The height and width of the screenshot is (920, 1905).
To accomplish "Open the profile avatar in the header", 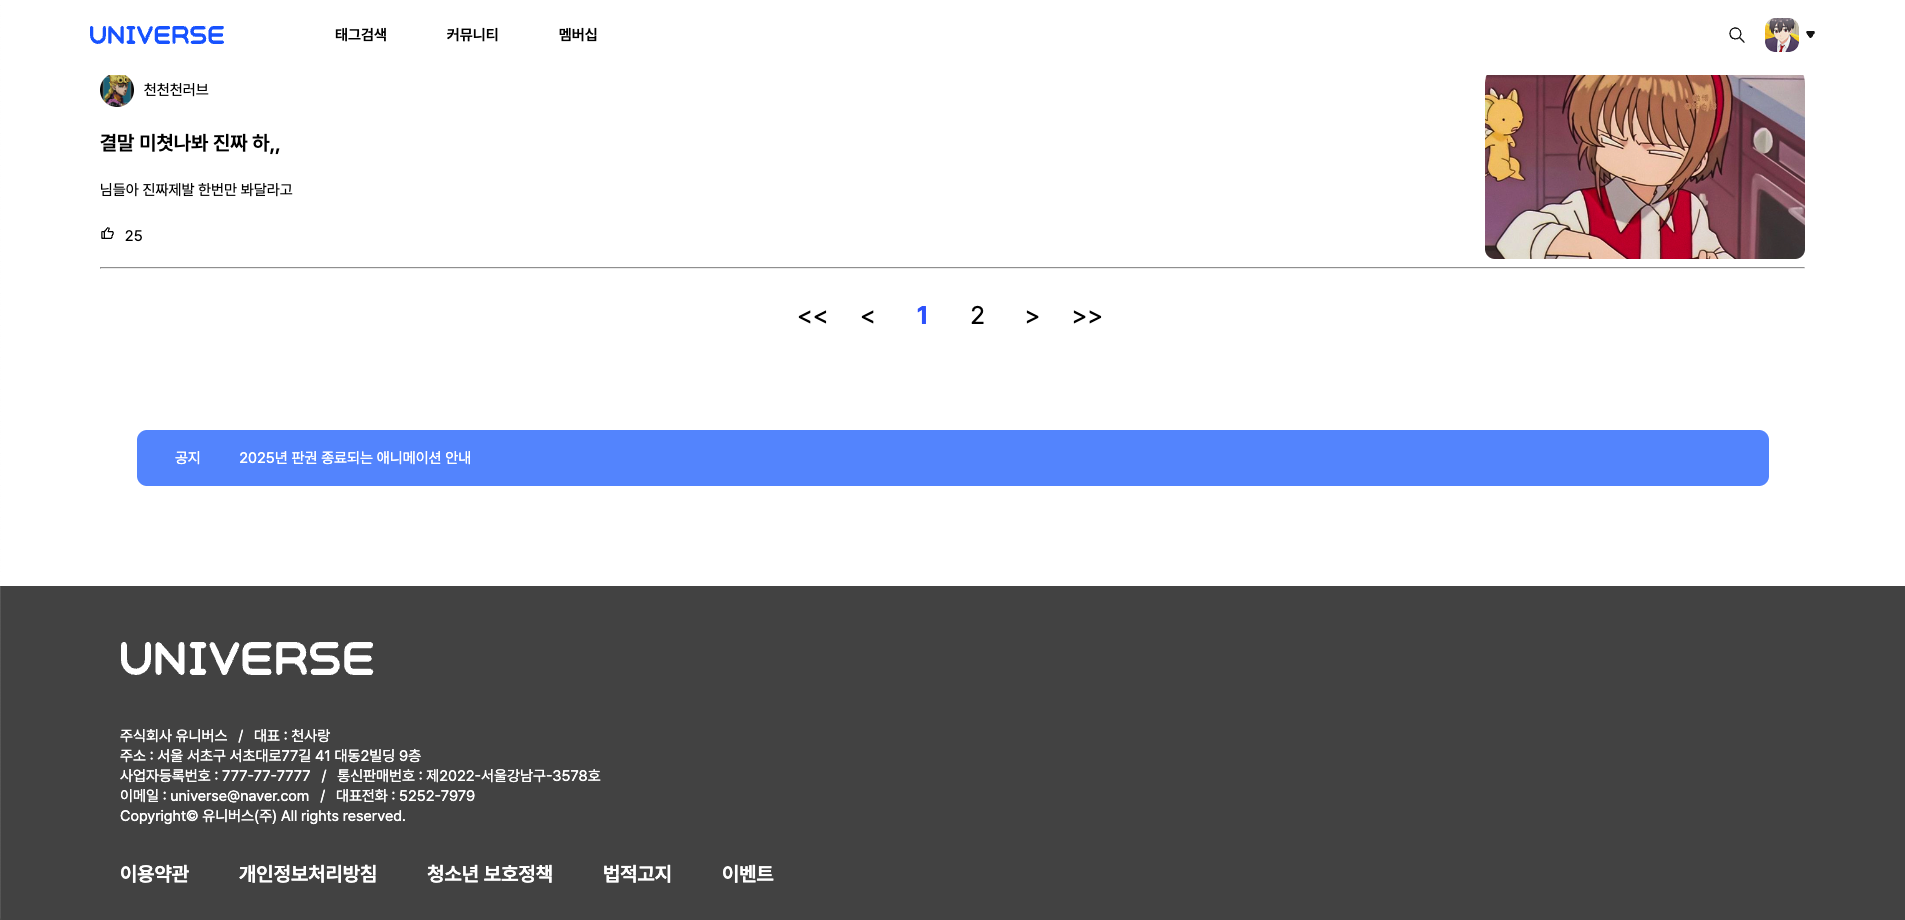I will coord(1781,35).
